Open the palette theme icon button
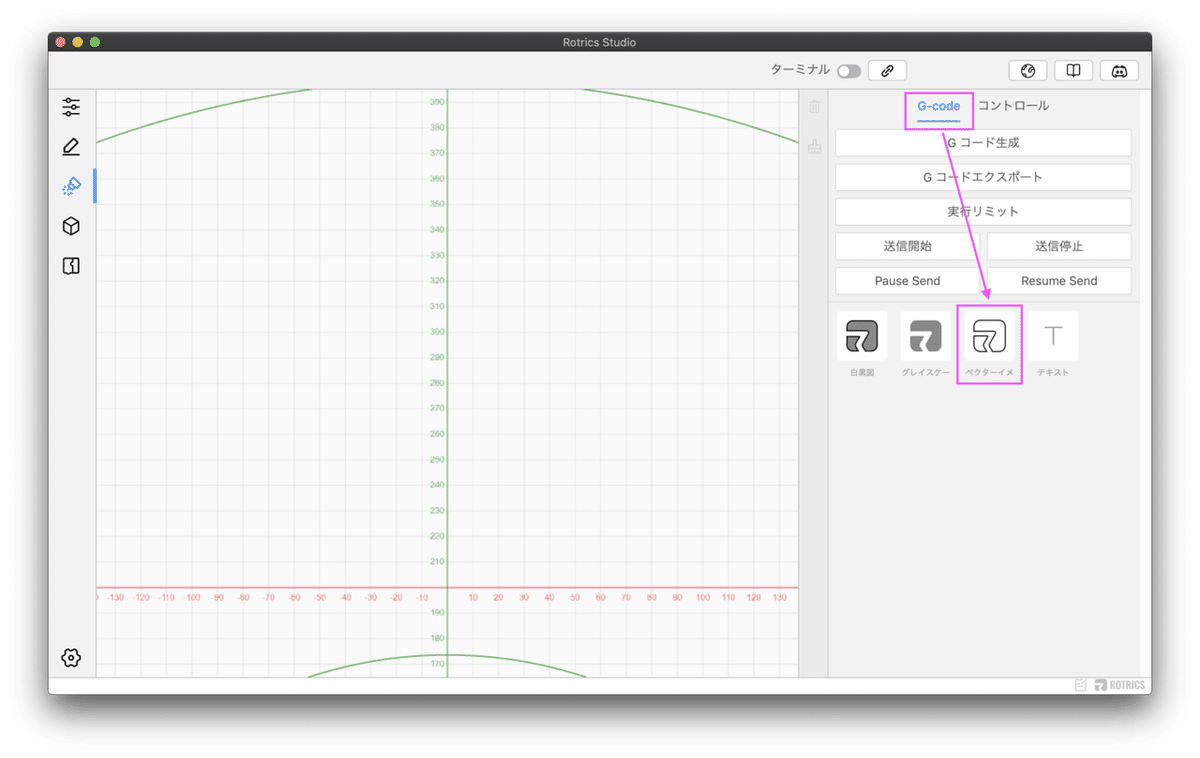Viewport: 1200px width, 758px height. tap(1028, 70)
